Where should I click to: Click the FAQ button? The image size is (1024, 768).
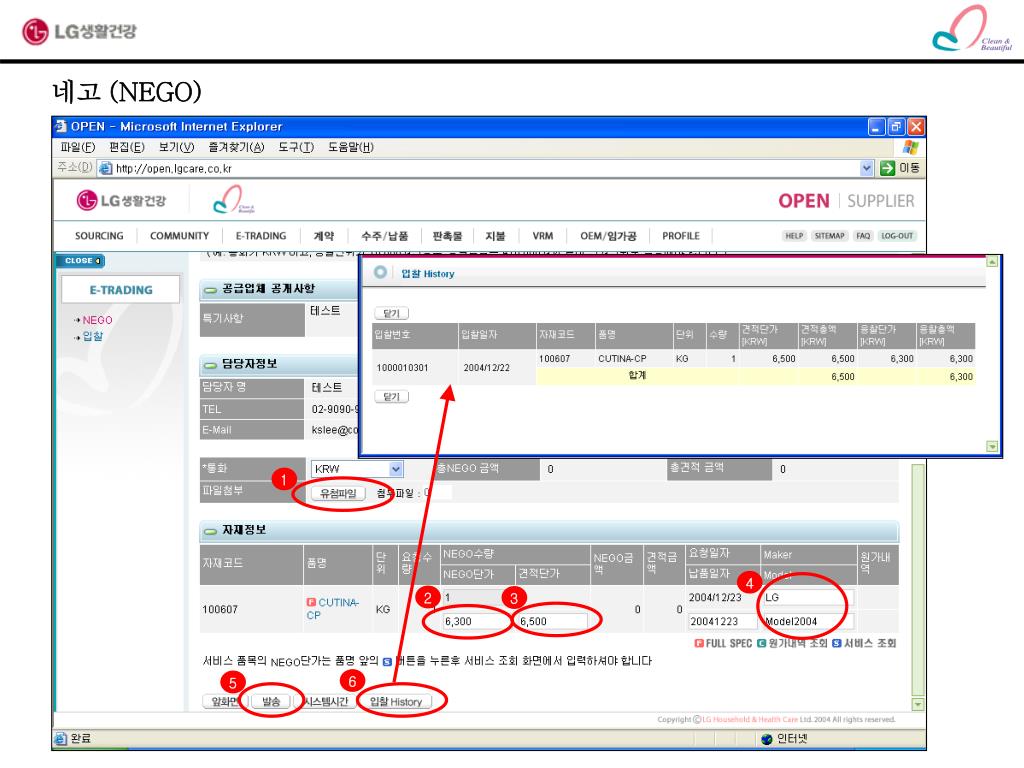(x=863, y=236)
